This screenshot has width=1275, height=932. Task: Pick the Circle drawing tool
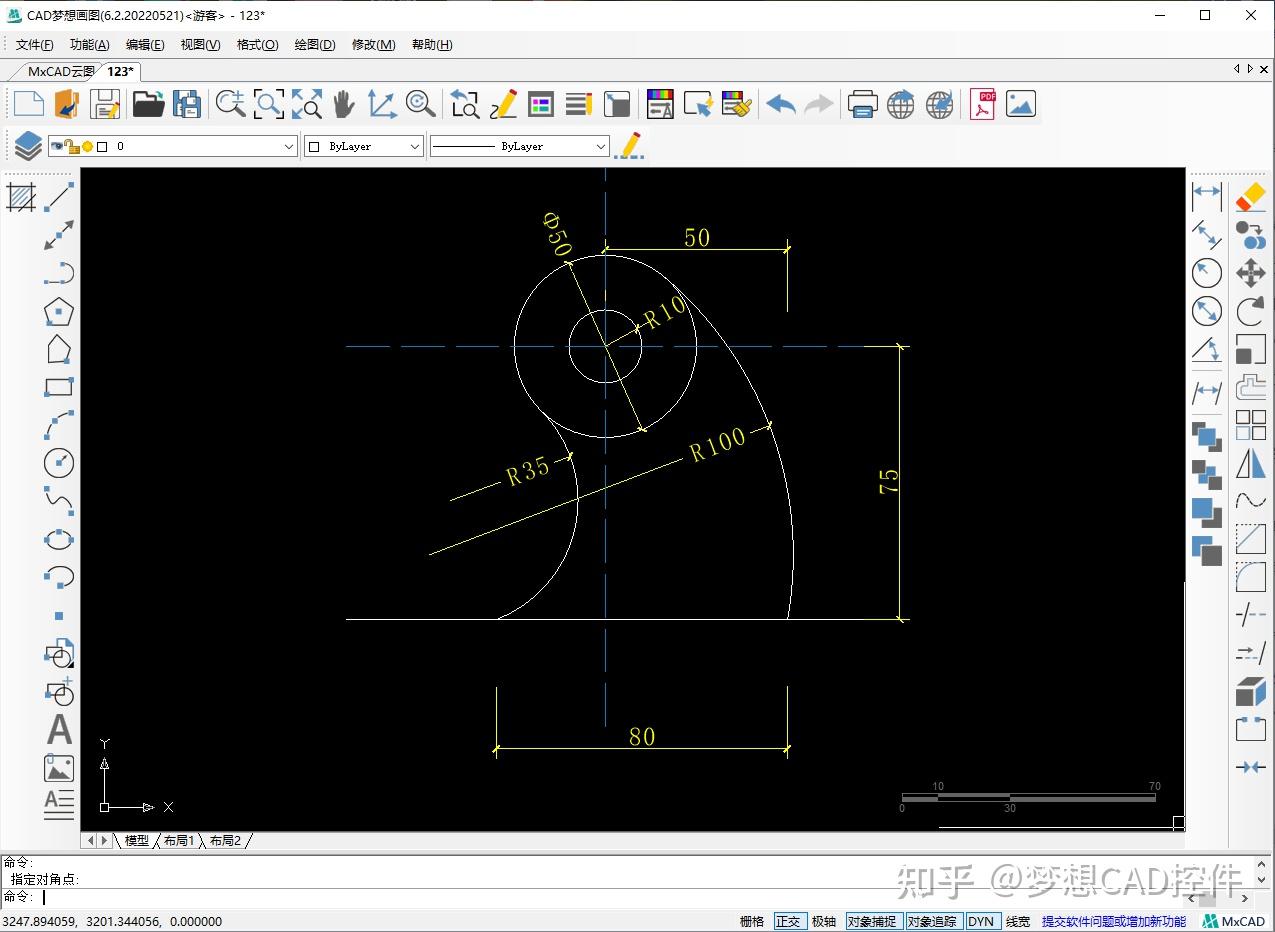tap(59, 463)
